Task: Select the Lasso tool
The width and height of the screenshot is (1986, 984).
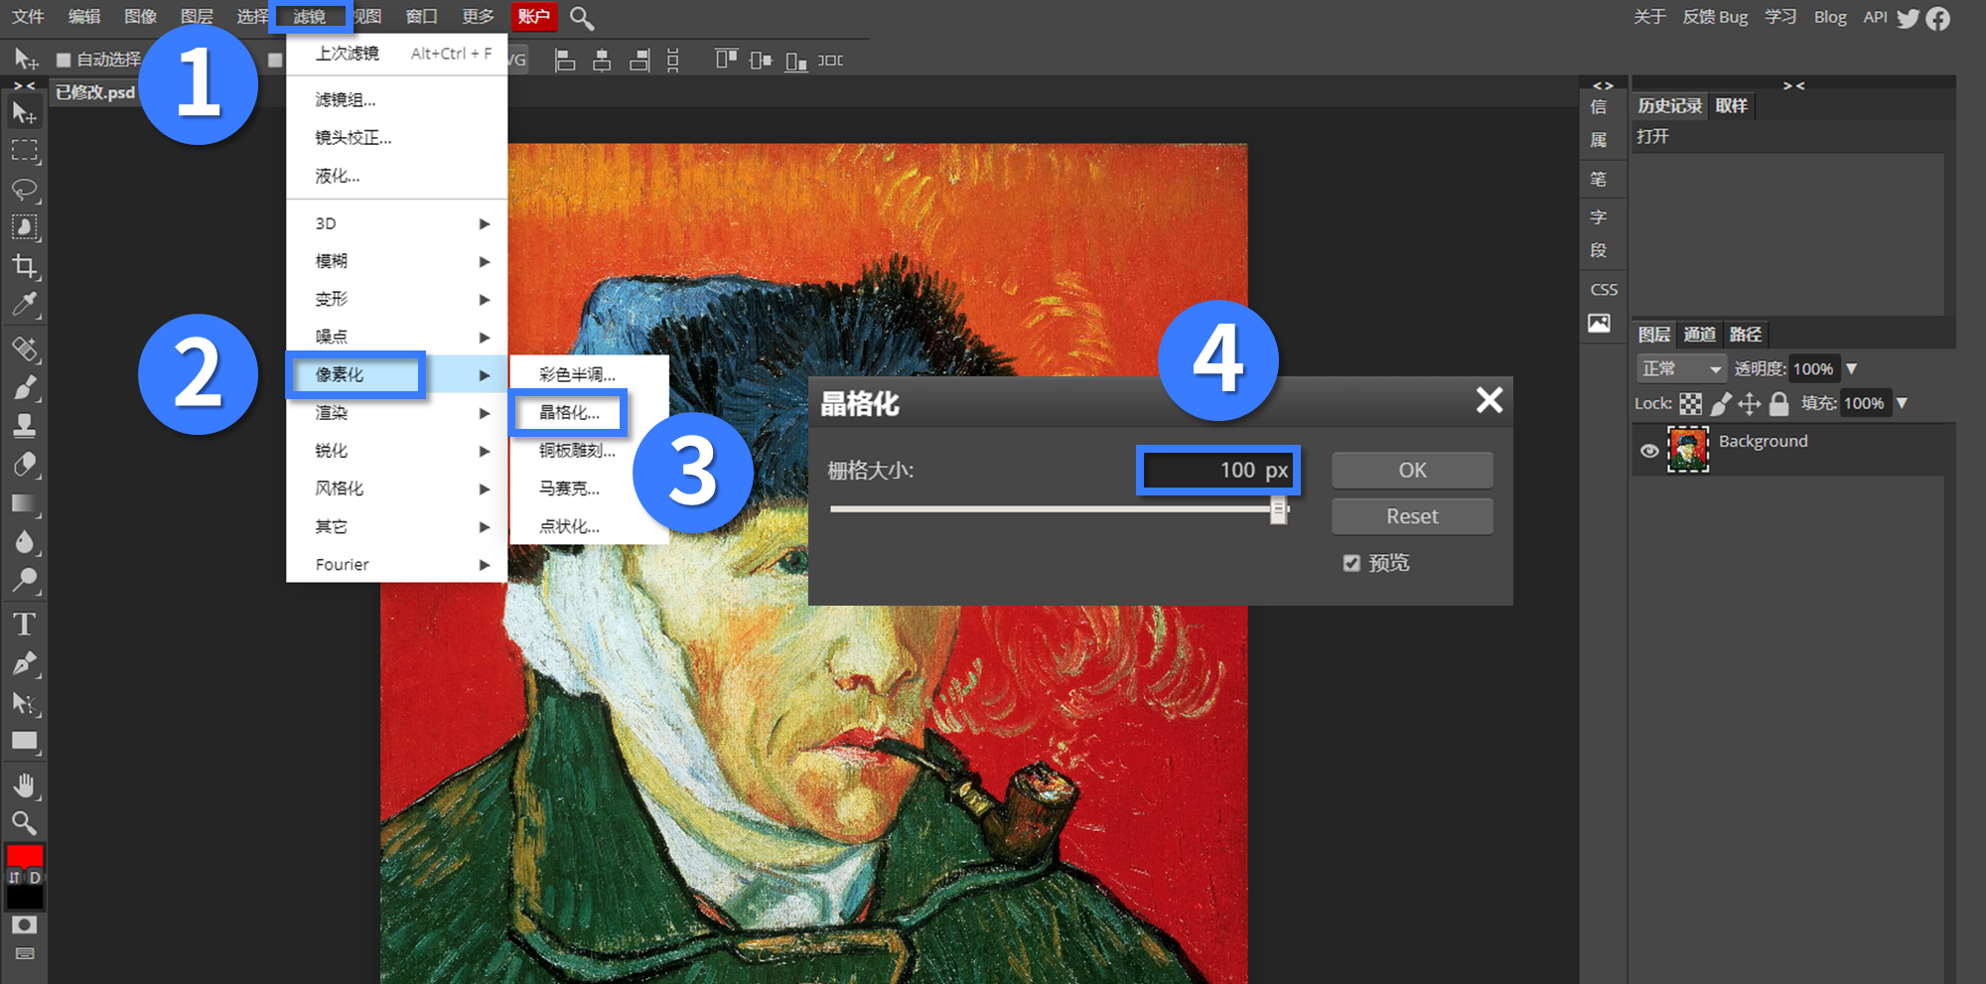Action: pyautogui.click(x=24, y=189)
